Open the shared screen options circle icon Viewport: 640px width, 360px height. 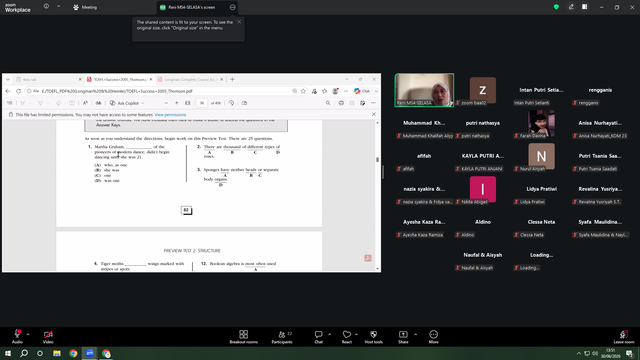tap(232, 7)
